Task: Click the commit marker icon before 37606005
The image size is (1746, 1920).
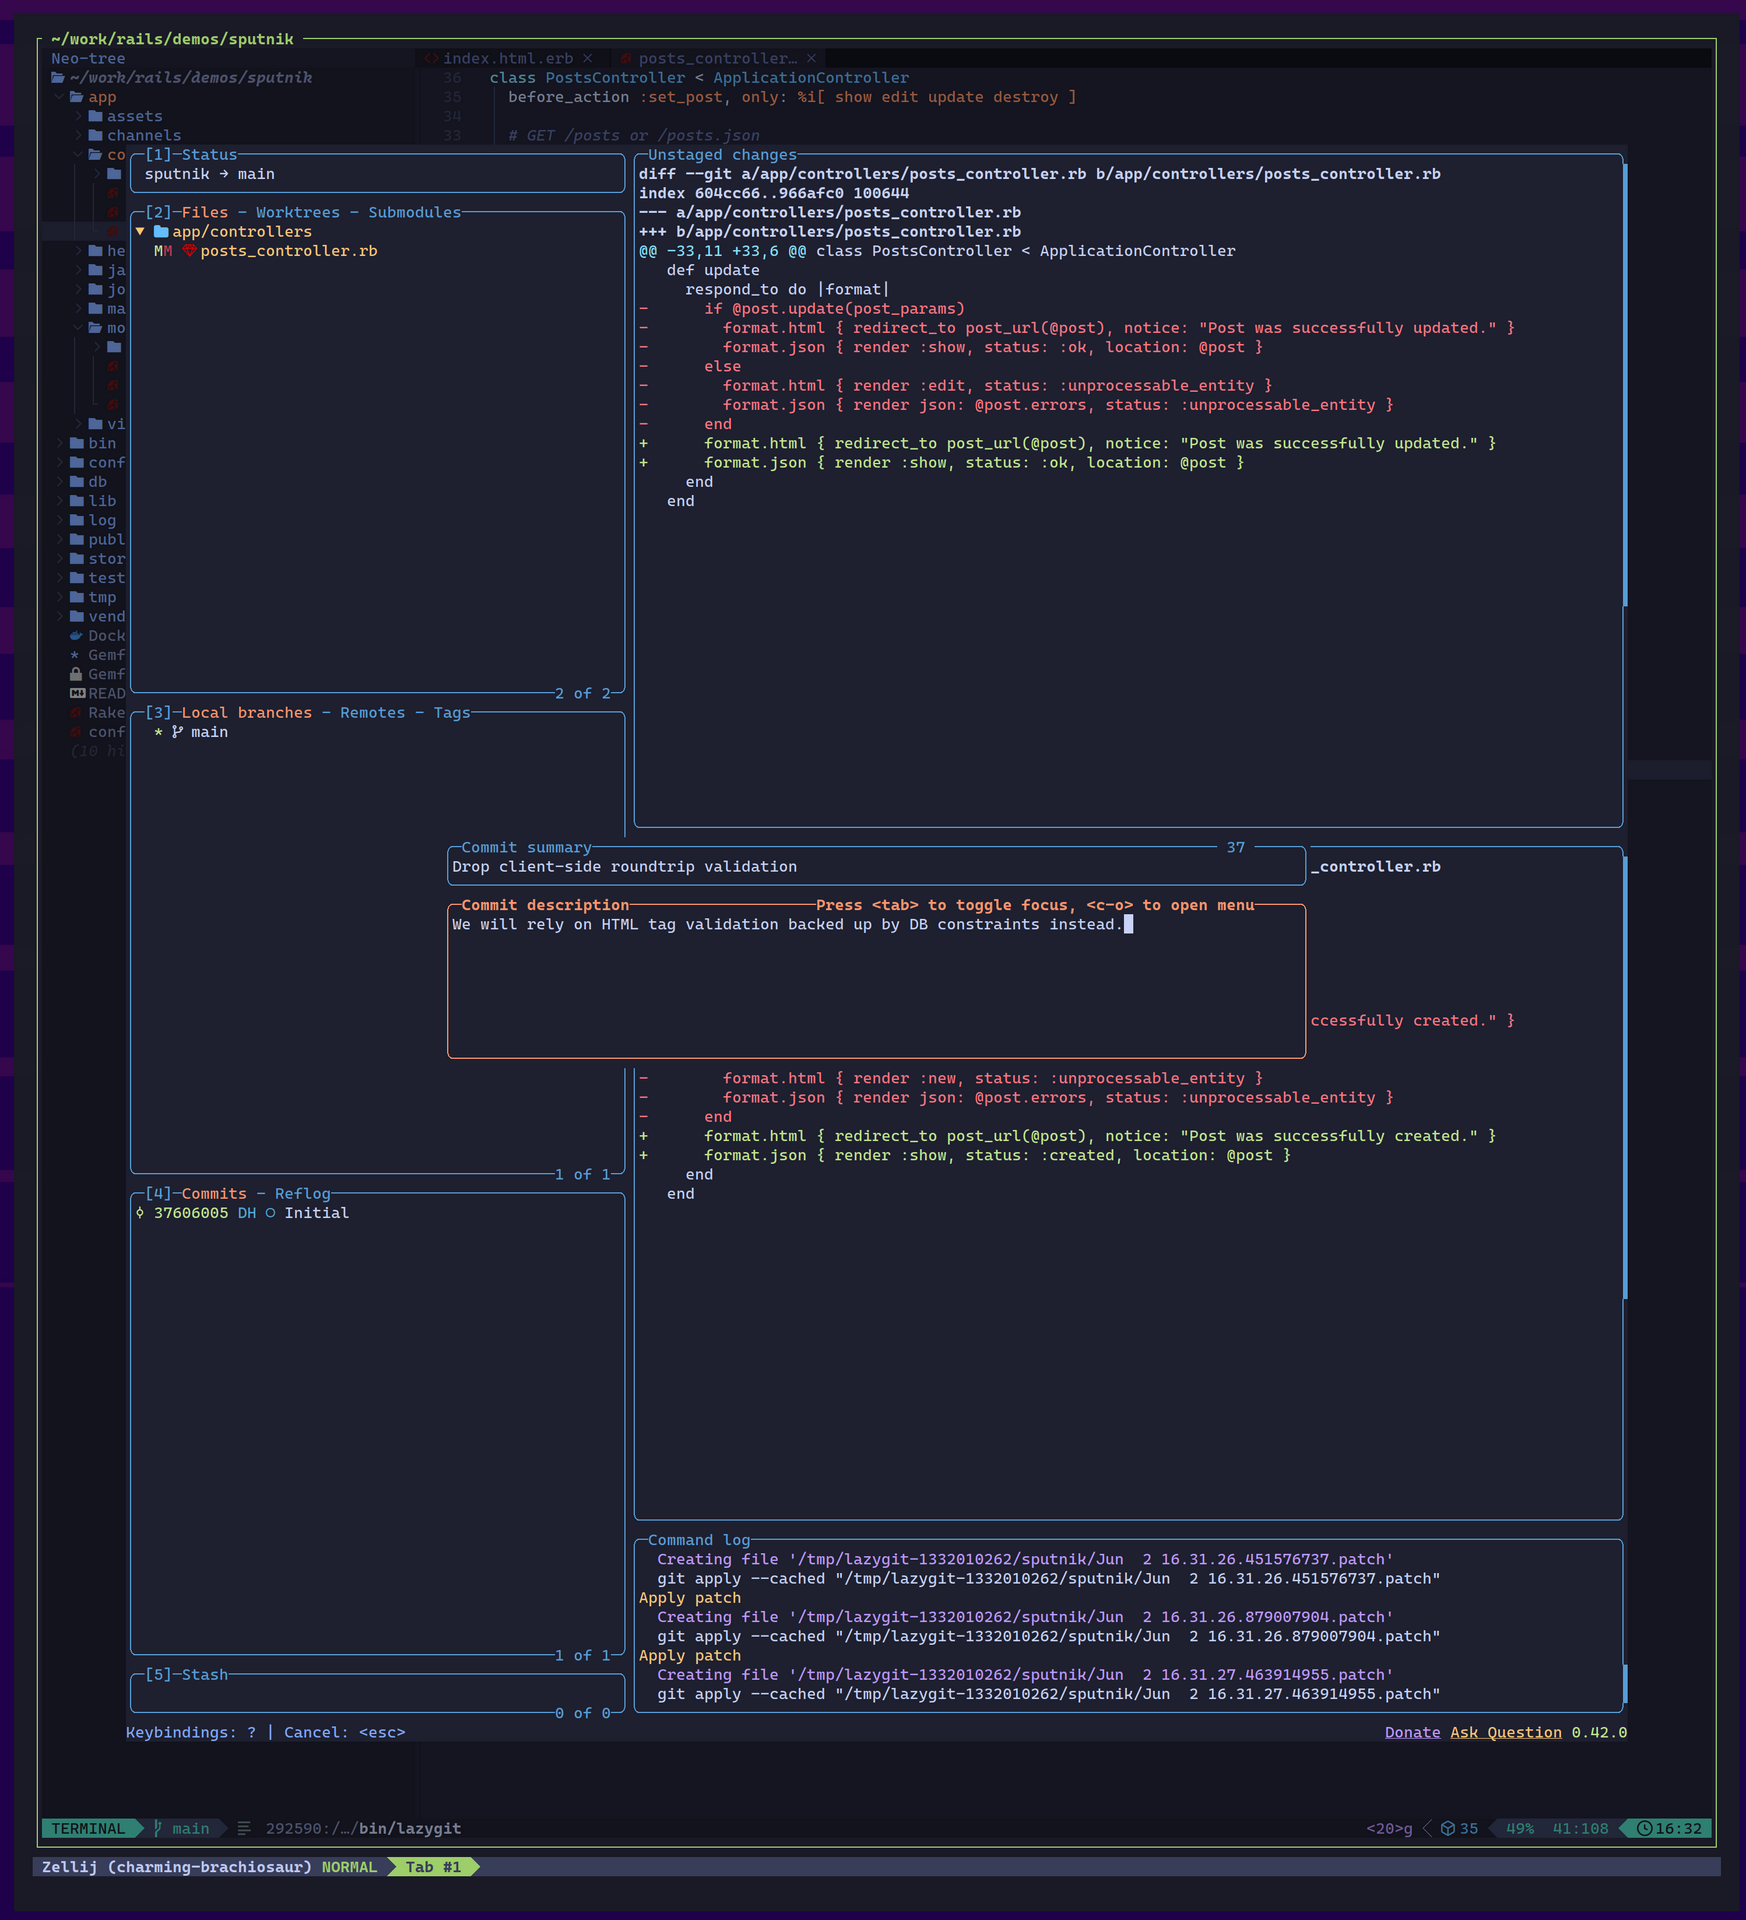Action: point(140,1213)
